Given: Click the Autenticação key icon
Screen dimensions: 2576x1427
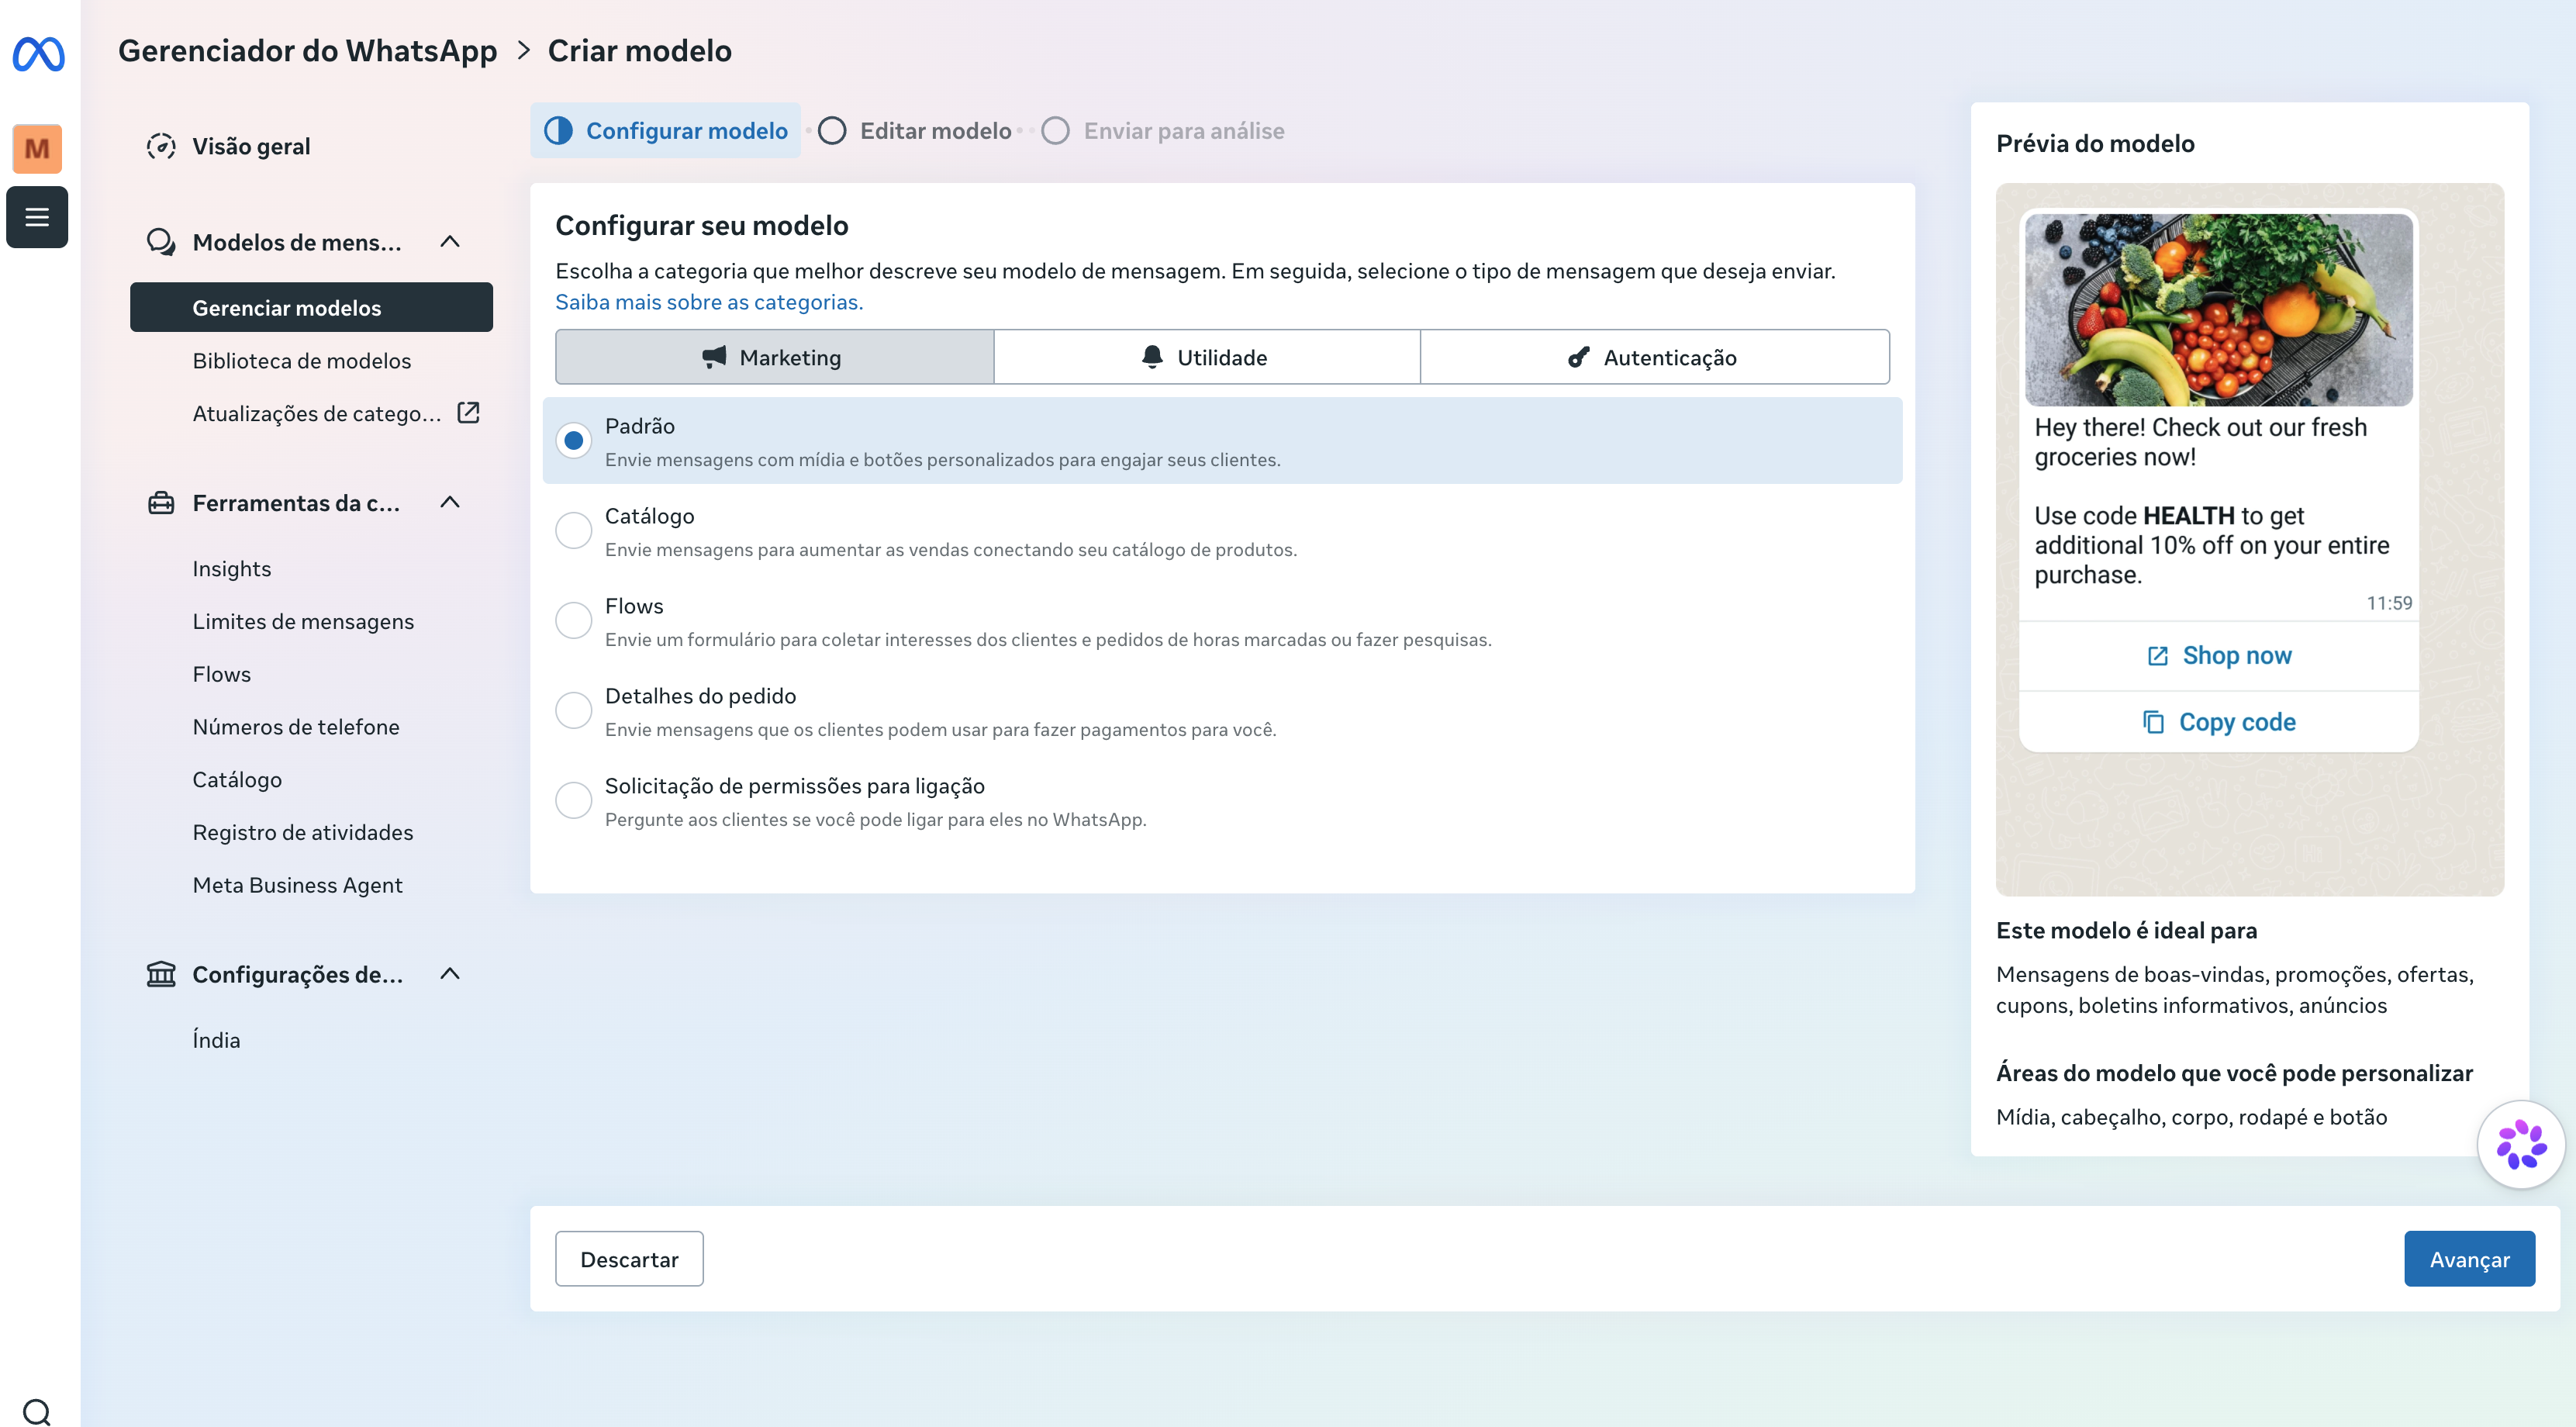Looking at the screenshot, I should pyautogui.click(x=1578, y=357).
